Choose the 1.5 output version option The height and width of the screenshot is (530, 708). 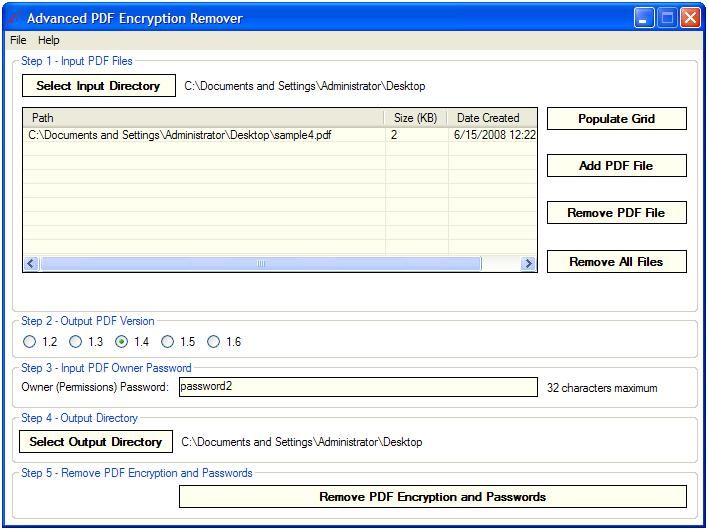[168, 342]
